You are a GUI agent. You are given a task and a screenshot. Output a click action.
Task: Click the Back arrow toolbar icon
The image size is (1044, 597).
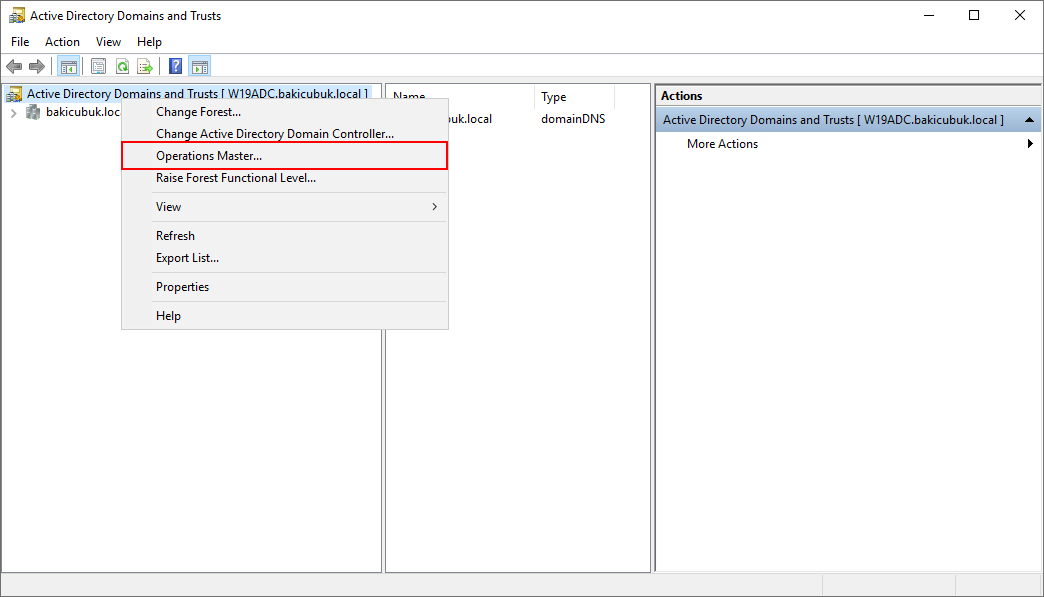(14, 67)
